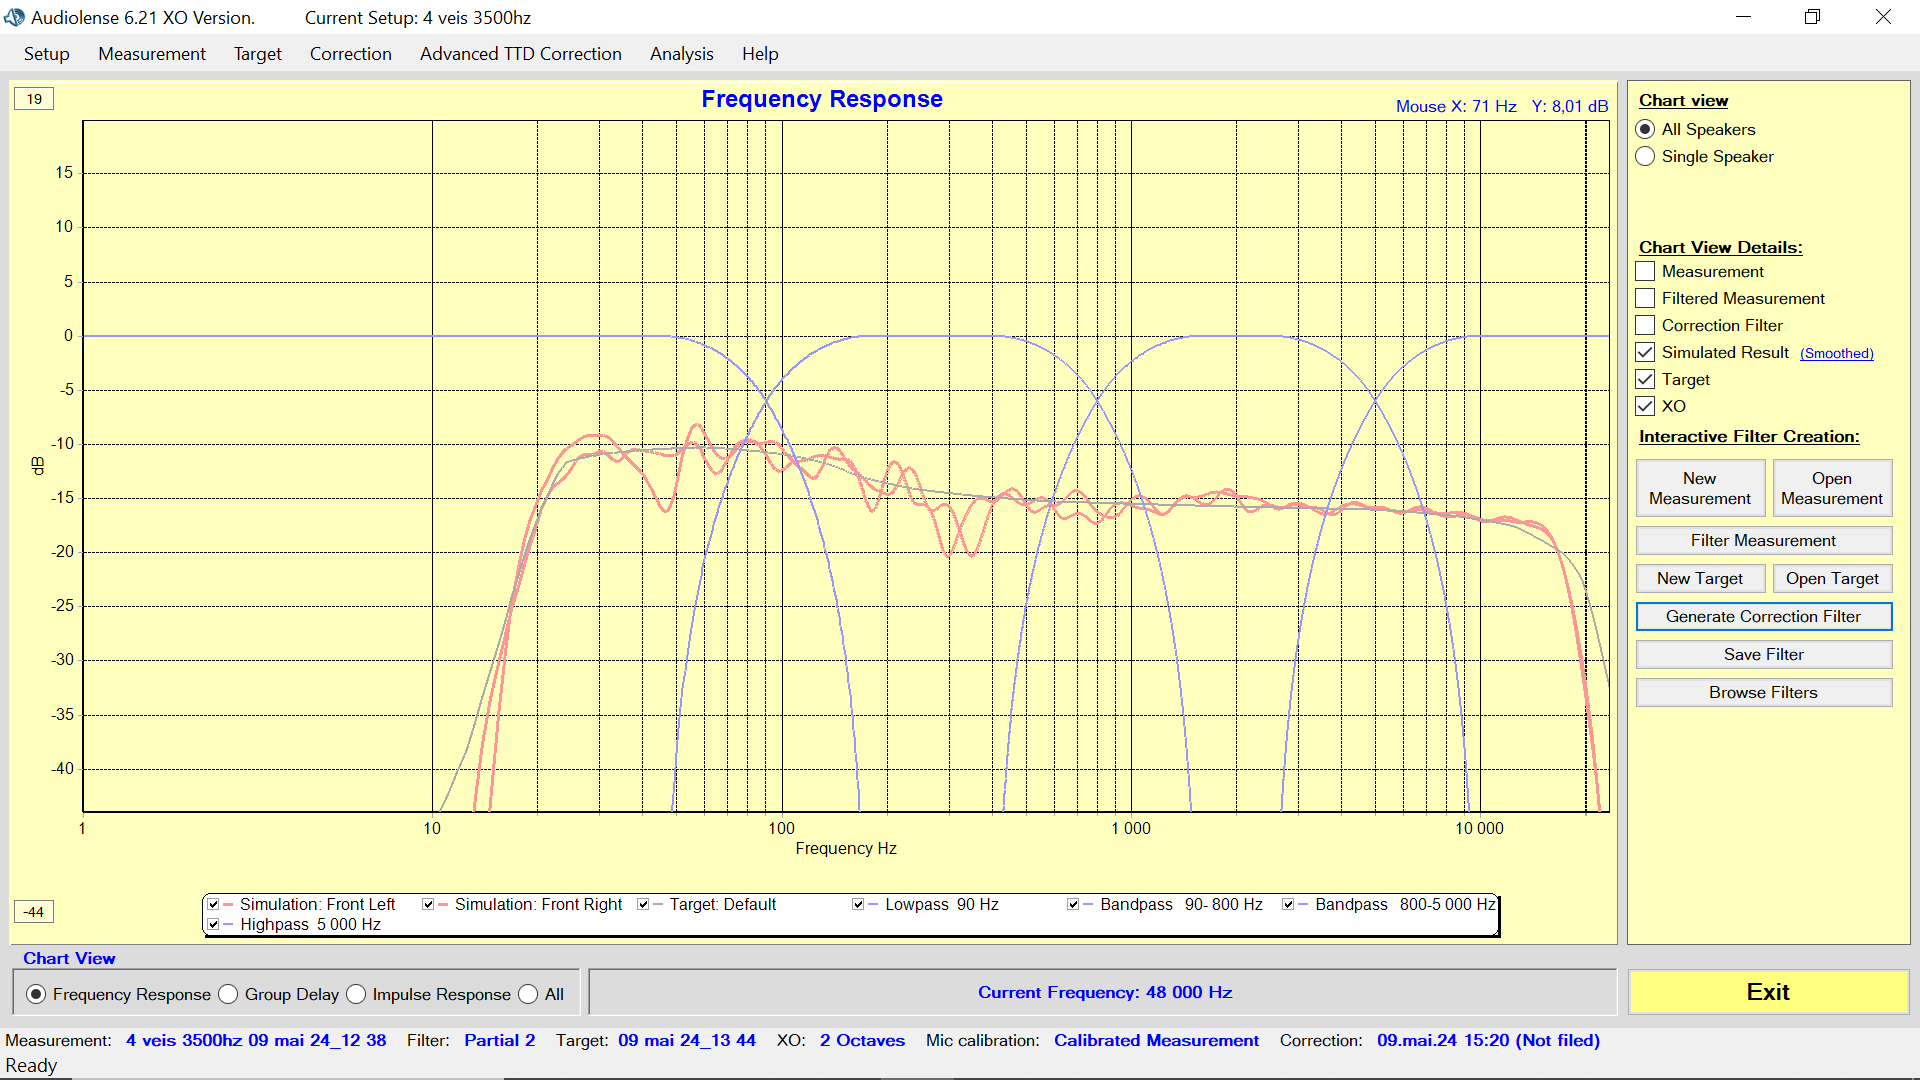Enable the Correction Filter checkbox
1920x1080 pixels.
pyautogui.click(x=1645, y=325)
